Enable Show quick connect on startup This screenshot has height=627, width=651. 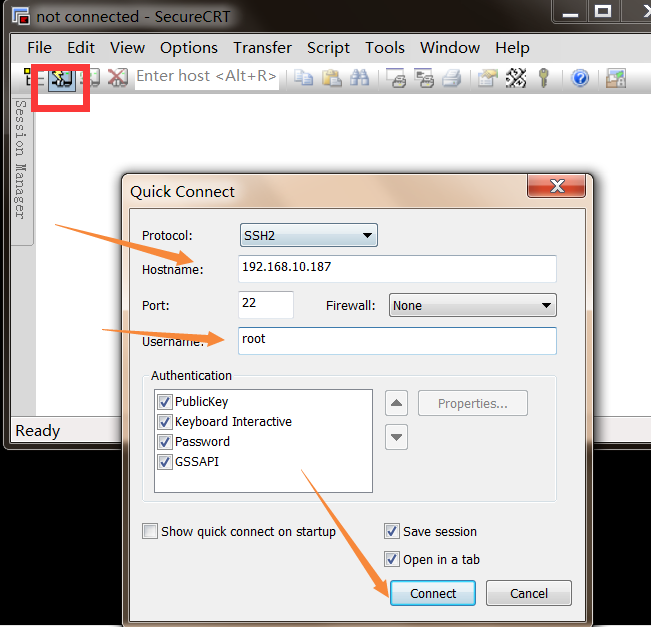pos(150,531)
